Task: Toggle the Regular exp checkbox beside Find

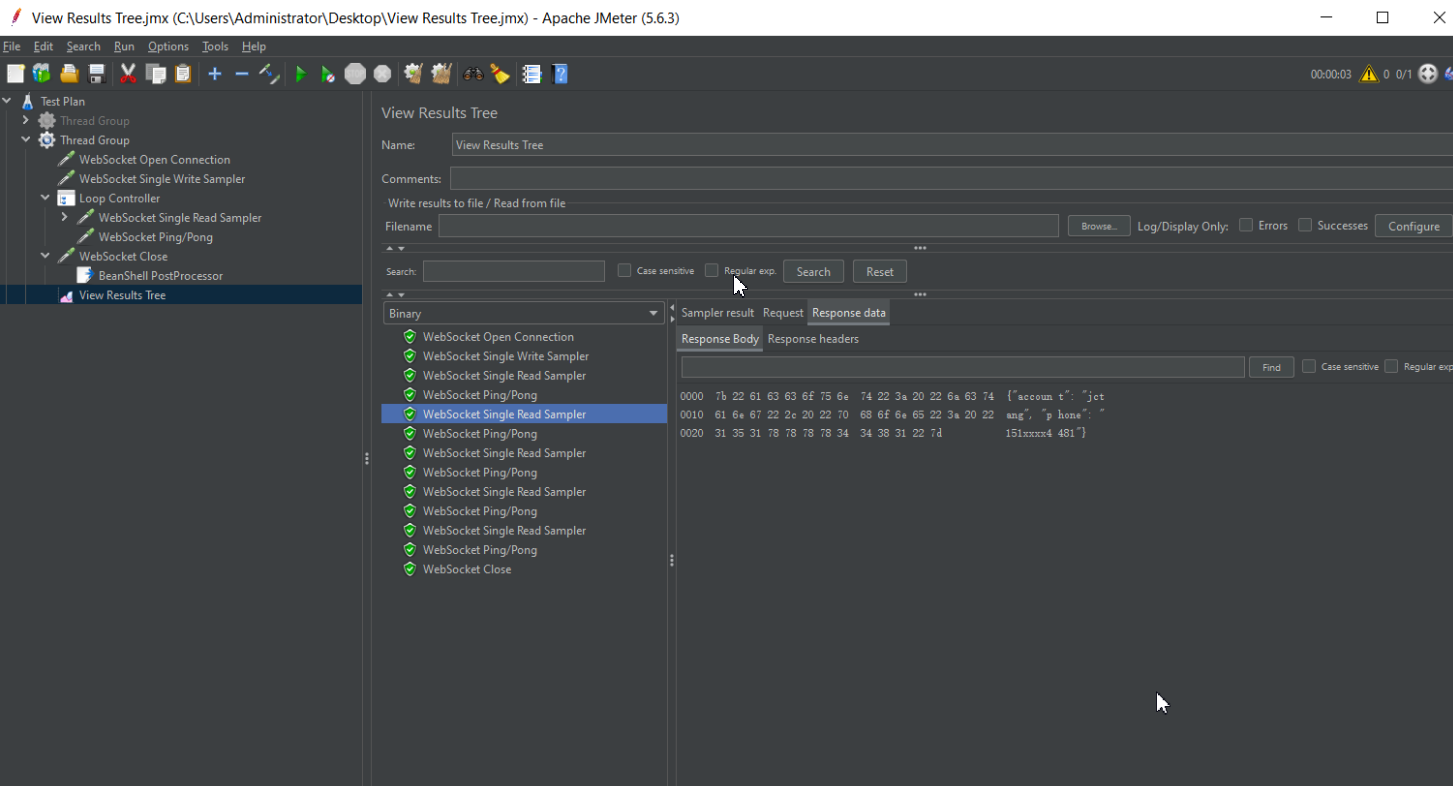Action: pos(1391,366)
